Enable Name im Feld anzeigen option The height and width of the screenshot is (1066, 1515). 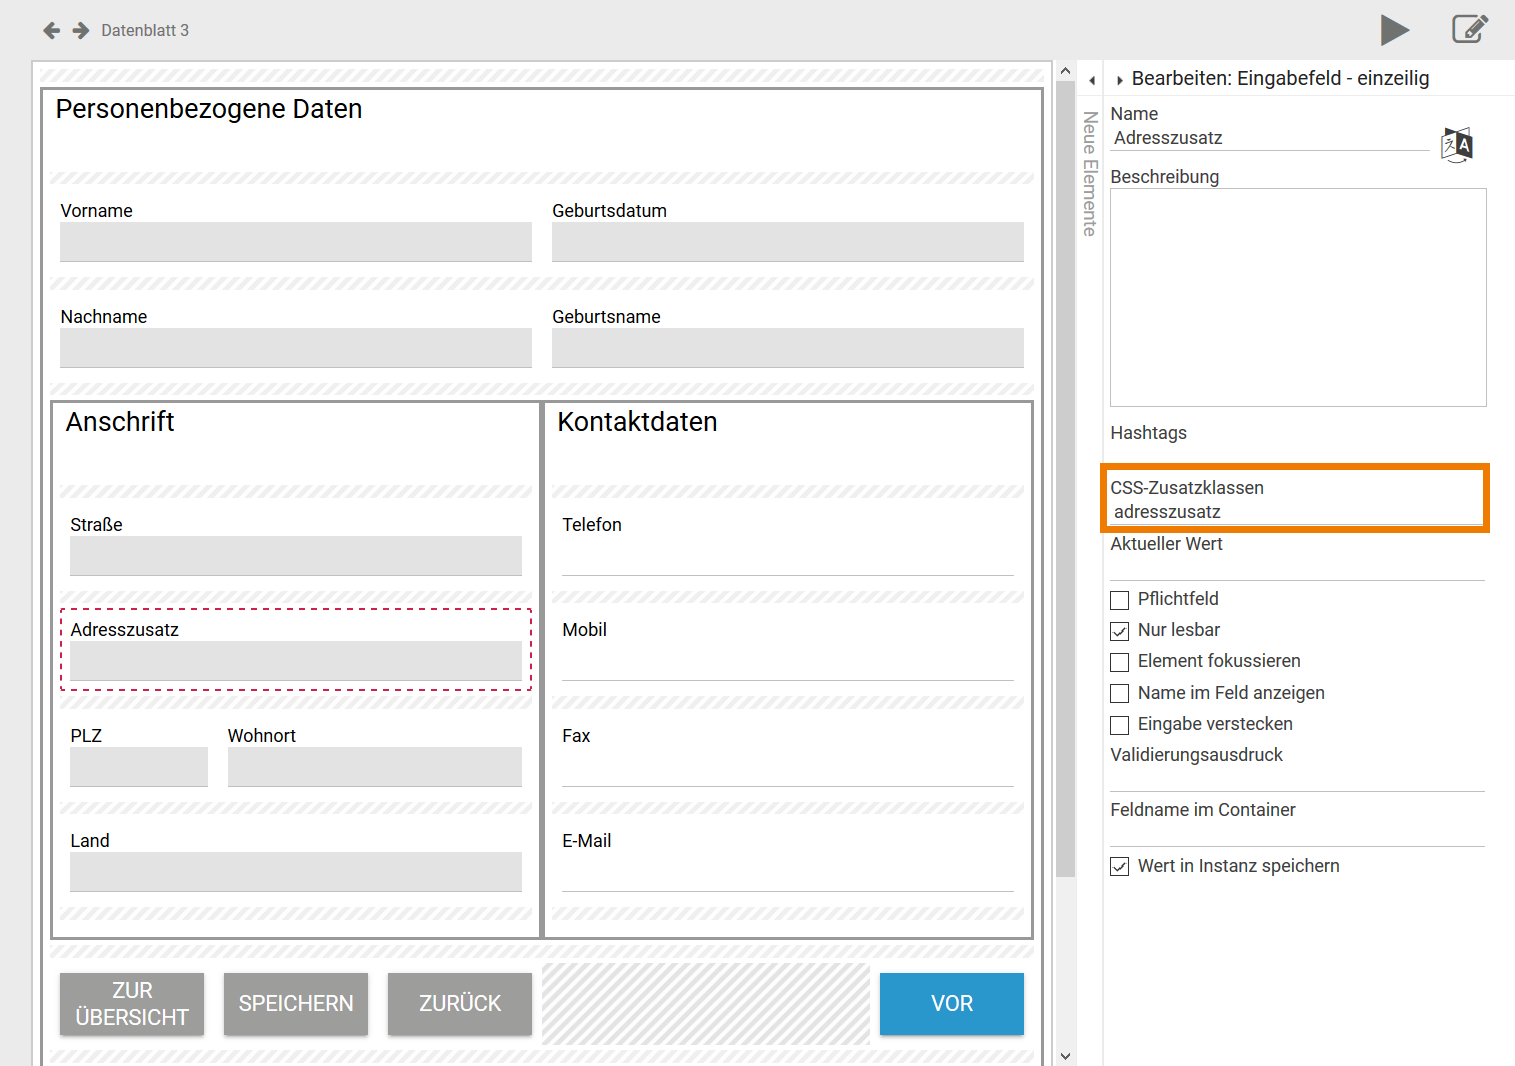coord(1120,694)
